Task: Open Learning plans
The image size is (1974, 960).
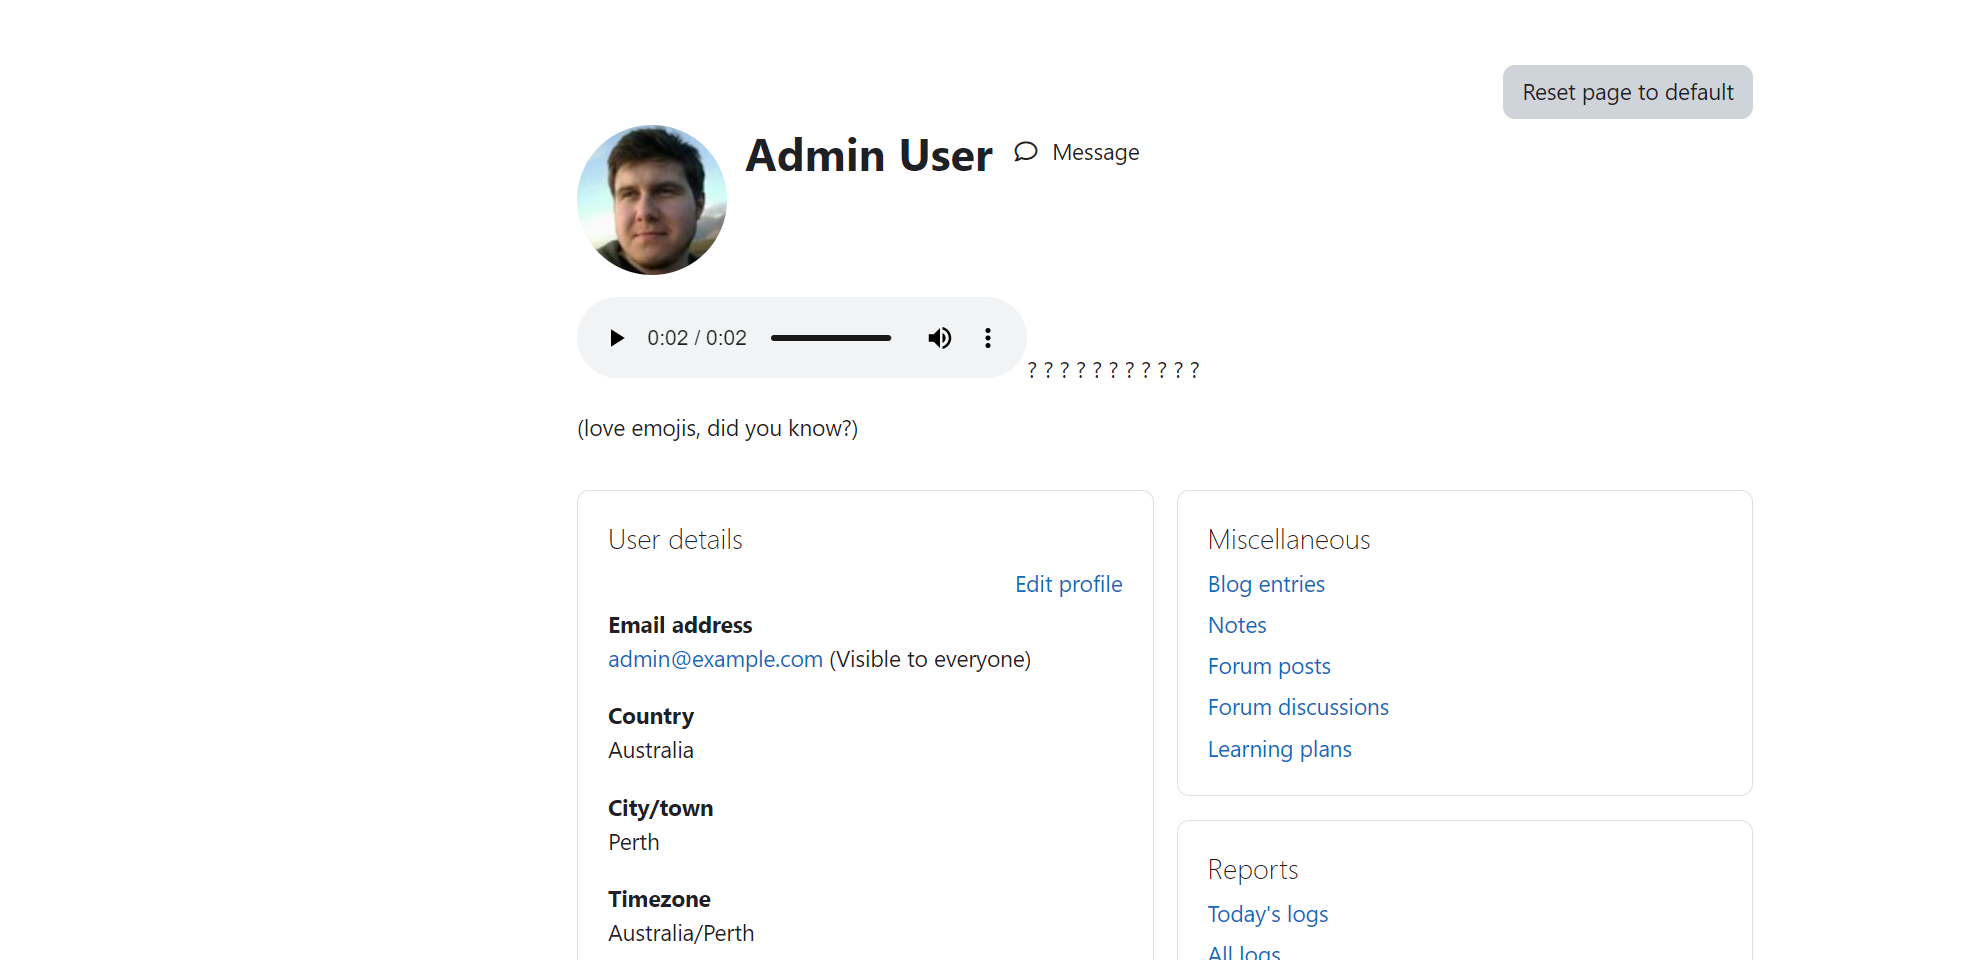Action: tap(1279, 749)
